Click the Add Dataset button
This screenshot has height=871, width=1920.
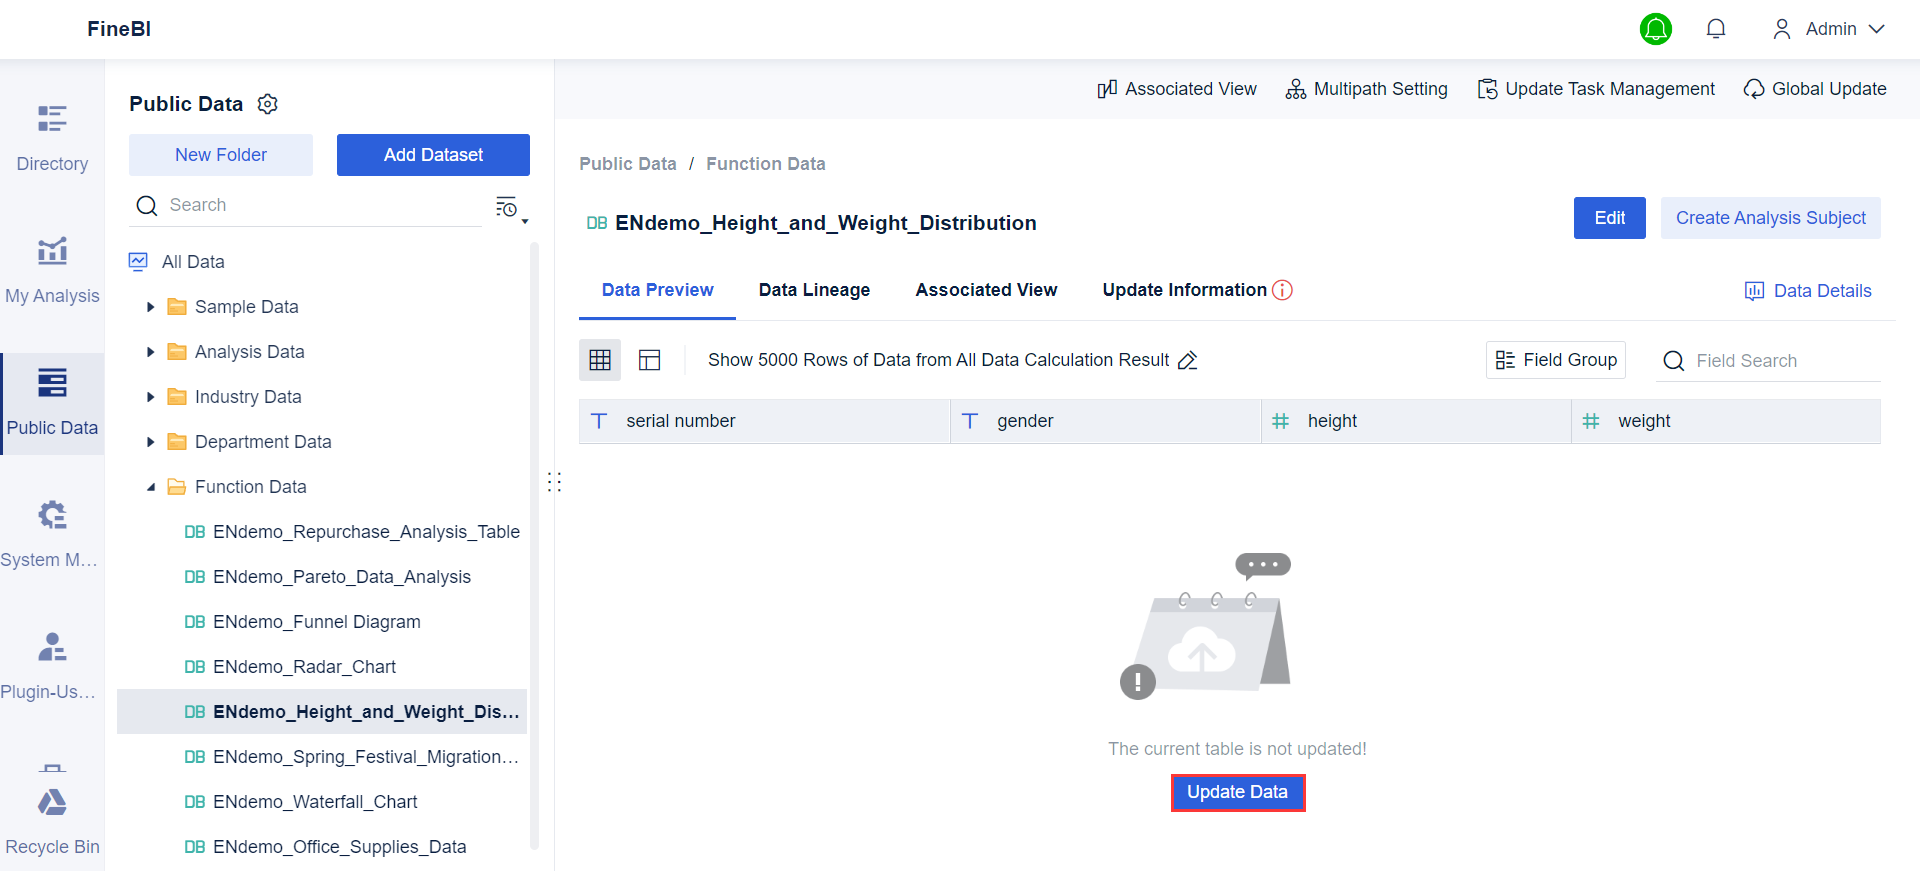(433, 155)
